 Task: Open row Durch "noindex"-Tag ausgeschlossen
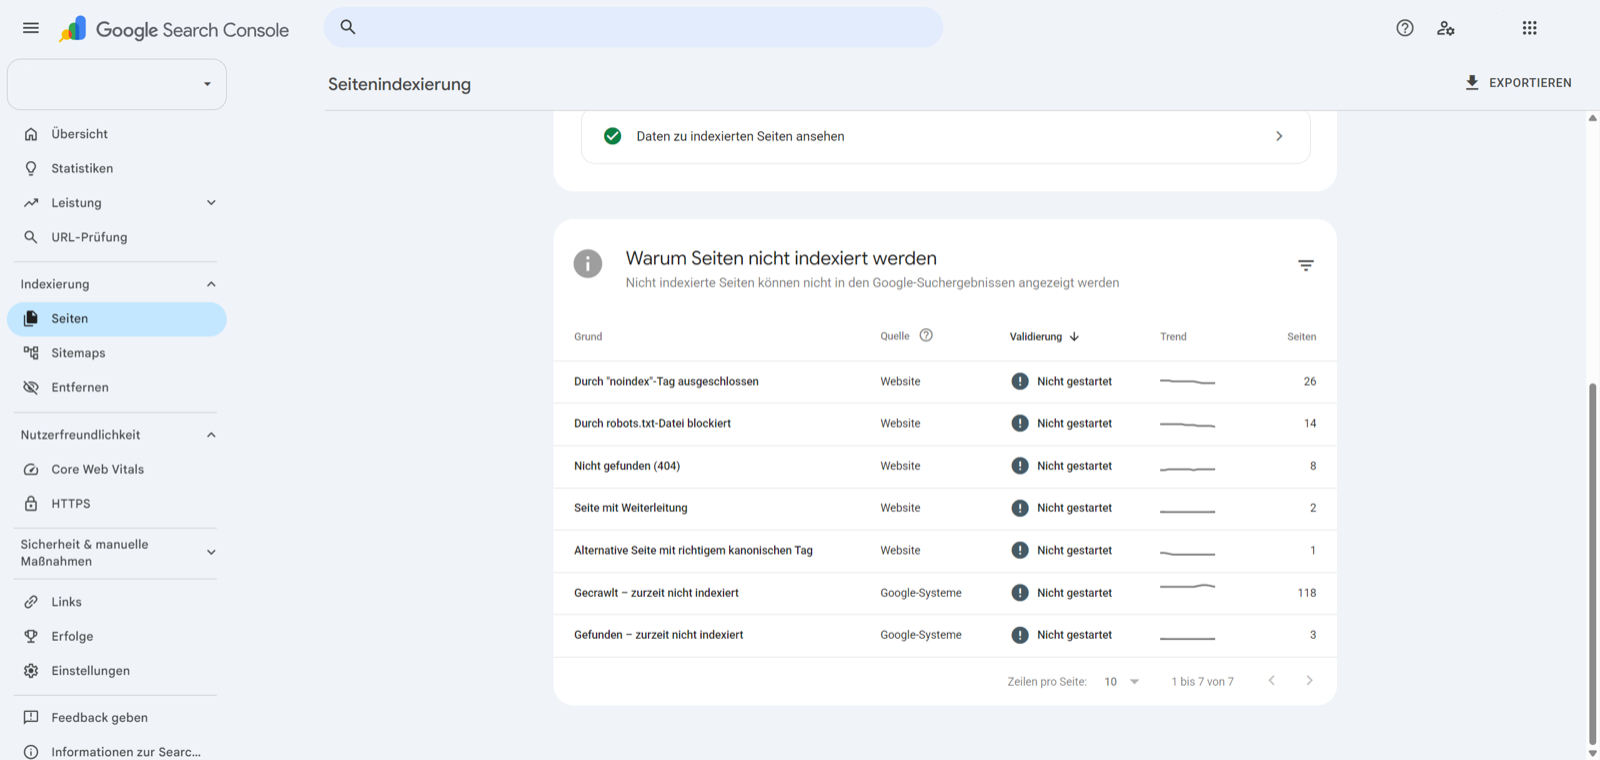945,382
